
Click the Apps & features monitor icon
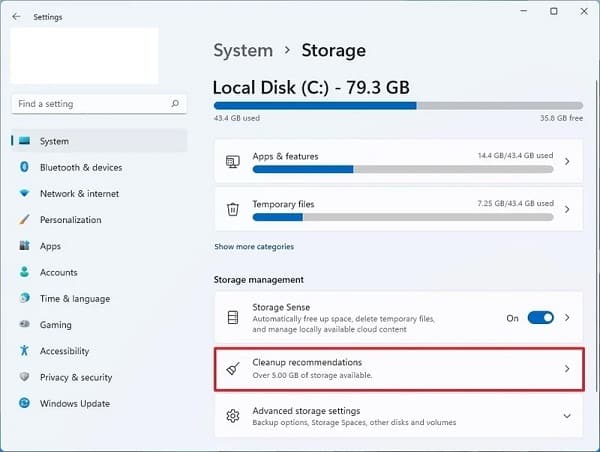pos(233,162)
